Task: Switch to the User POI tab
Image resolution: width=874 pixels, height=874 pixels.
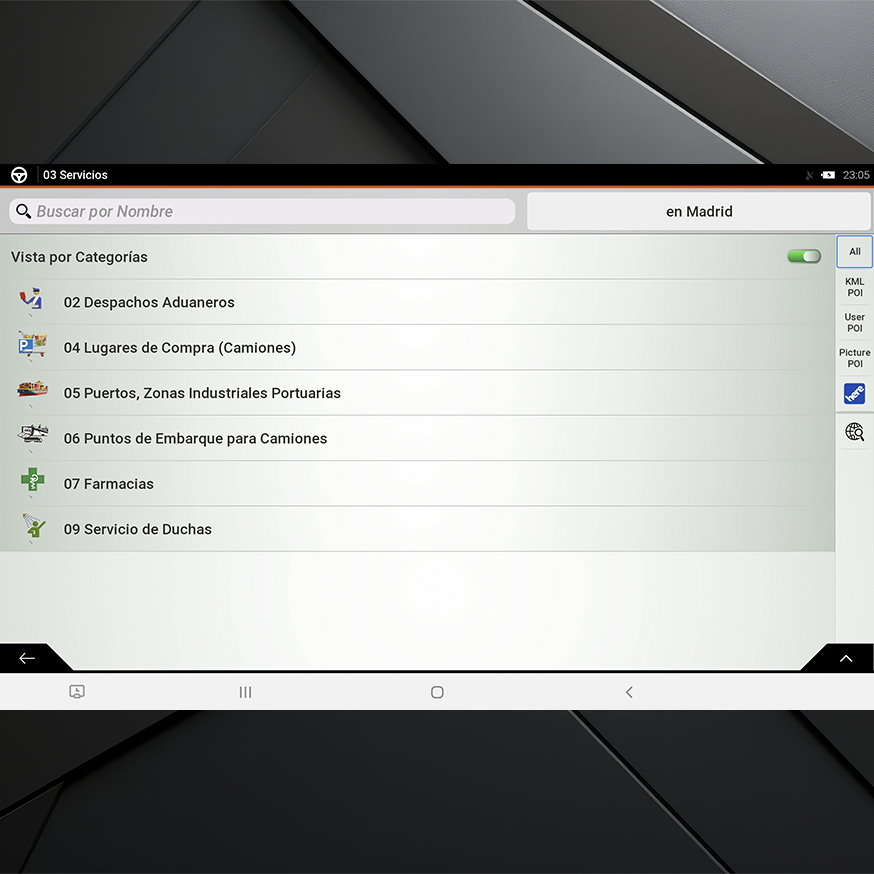Action: [x=854, y=323]
